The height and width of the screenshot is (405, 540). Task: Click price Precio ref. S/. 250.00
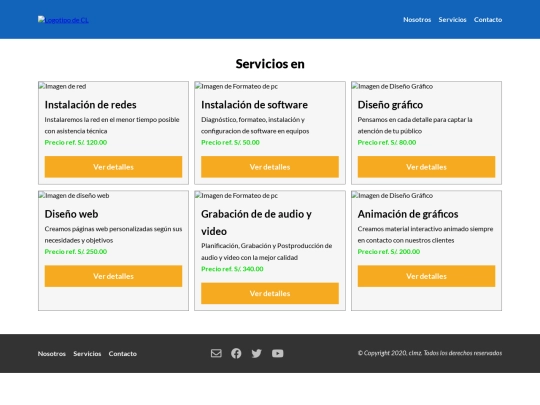76,251
